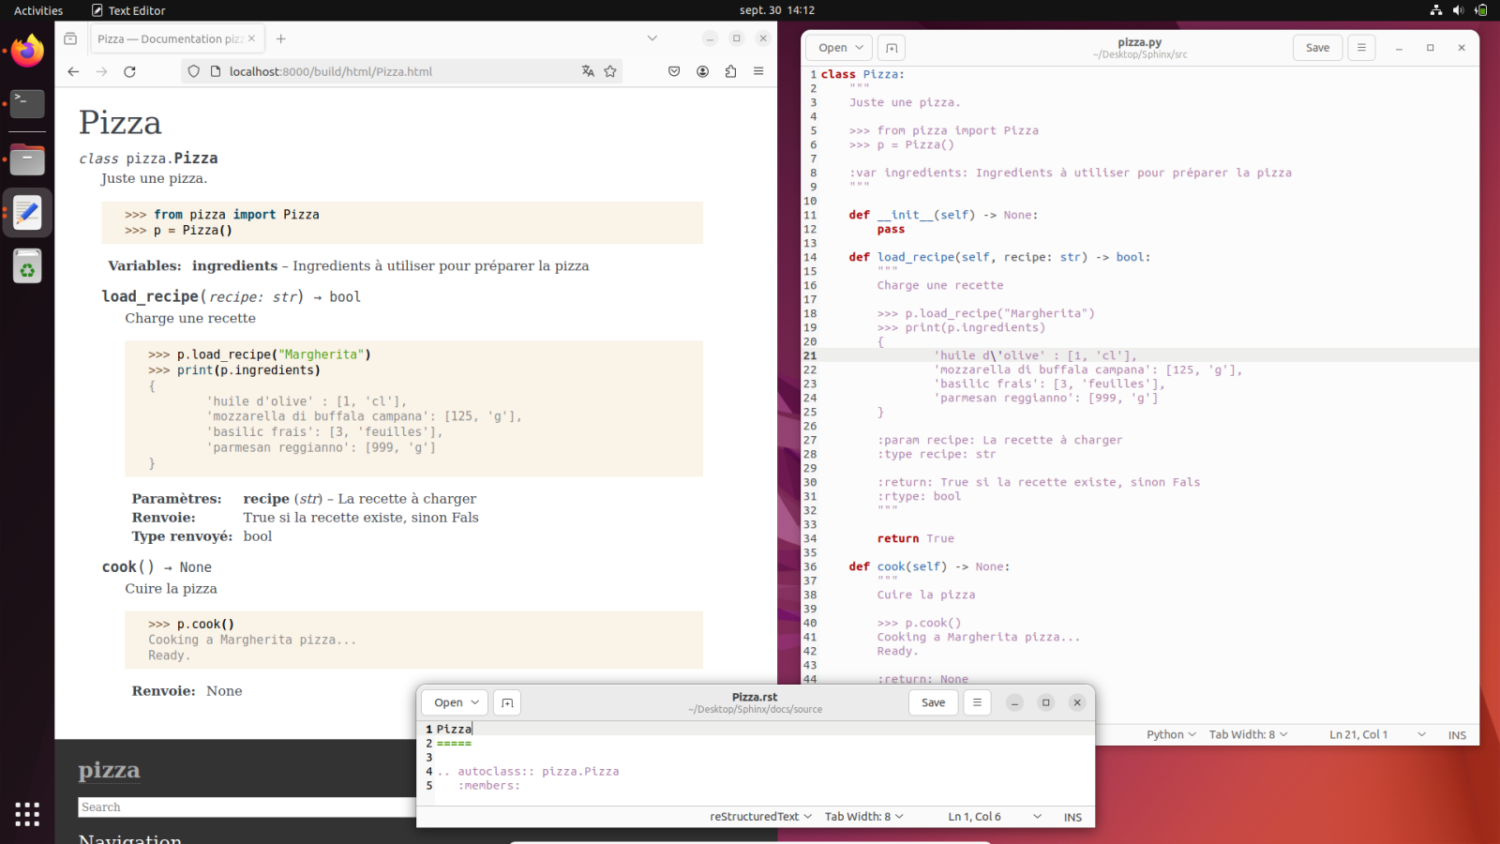This screenshot has width=1500, height=844.
Task: Click the Firefox URL address field
Action: pos(400,71)
